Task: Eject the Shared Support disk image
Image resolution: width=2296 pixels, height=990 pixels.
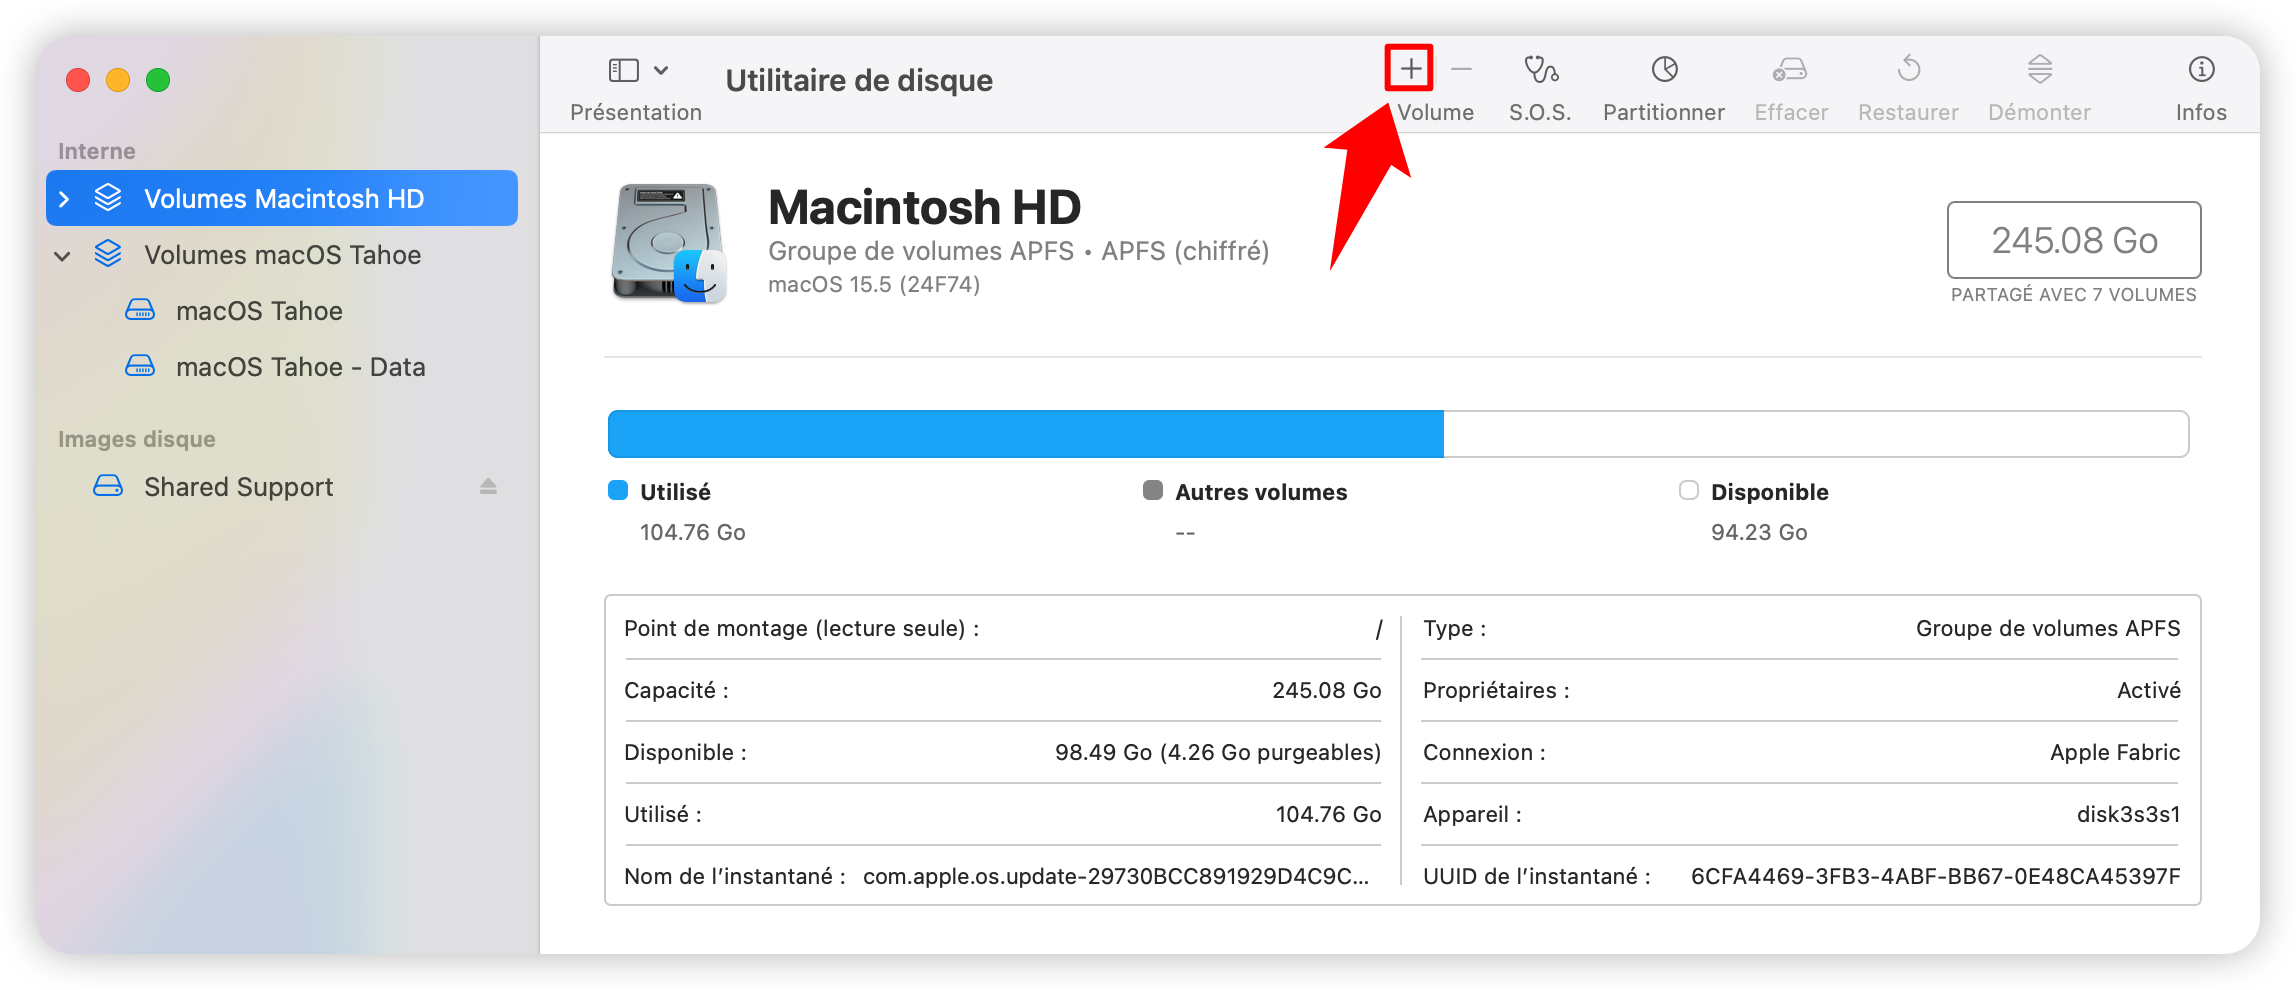Action: tap(488, 486)
